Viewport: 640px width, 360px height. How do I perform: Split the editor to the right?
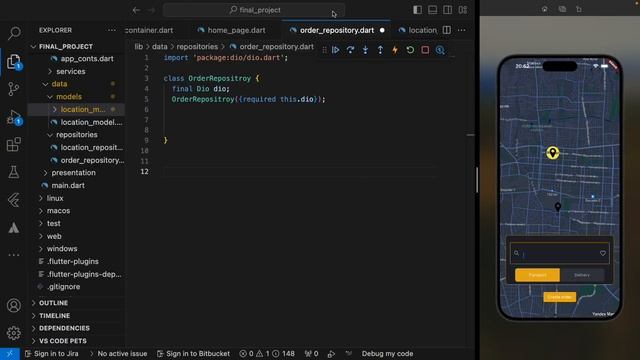coord(447,30)
